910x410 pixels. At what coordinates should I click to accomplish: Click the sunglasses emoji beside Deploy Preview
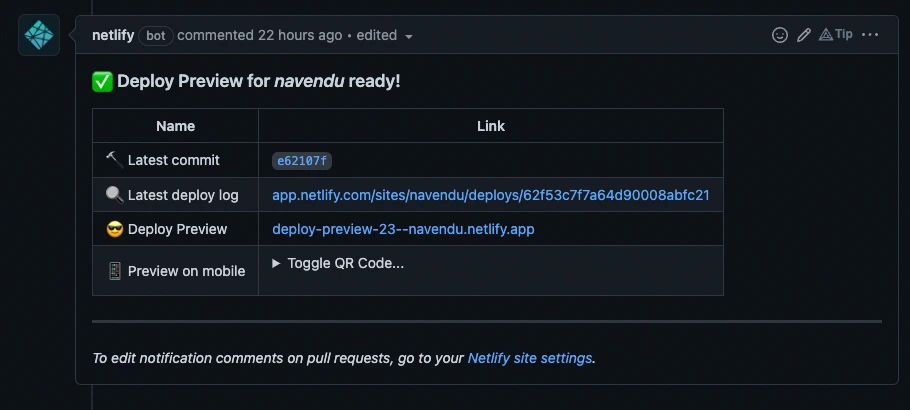(x=115, y=229)
